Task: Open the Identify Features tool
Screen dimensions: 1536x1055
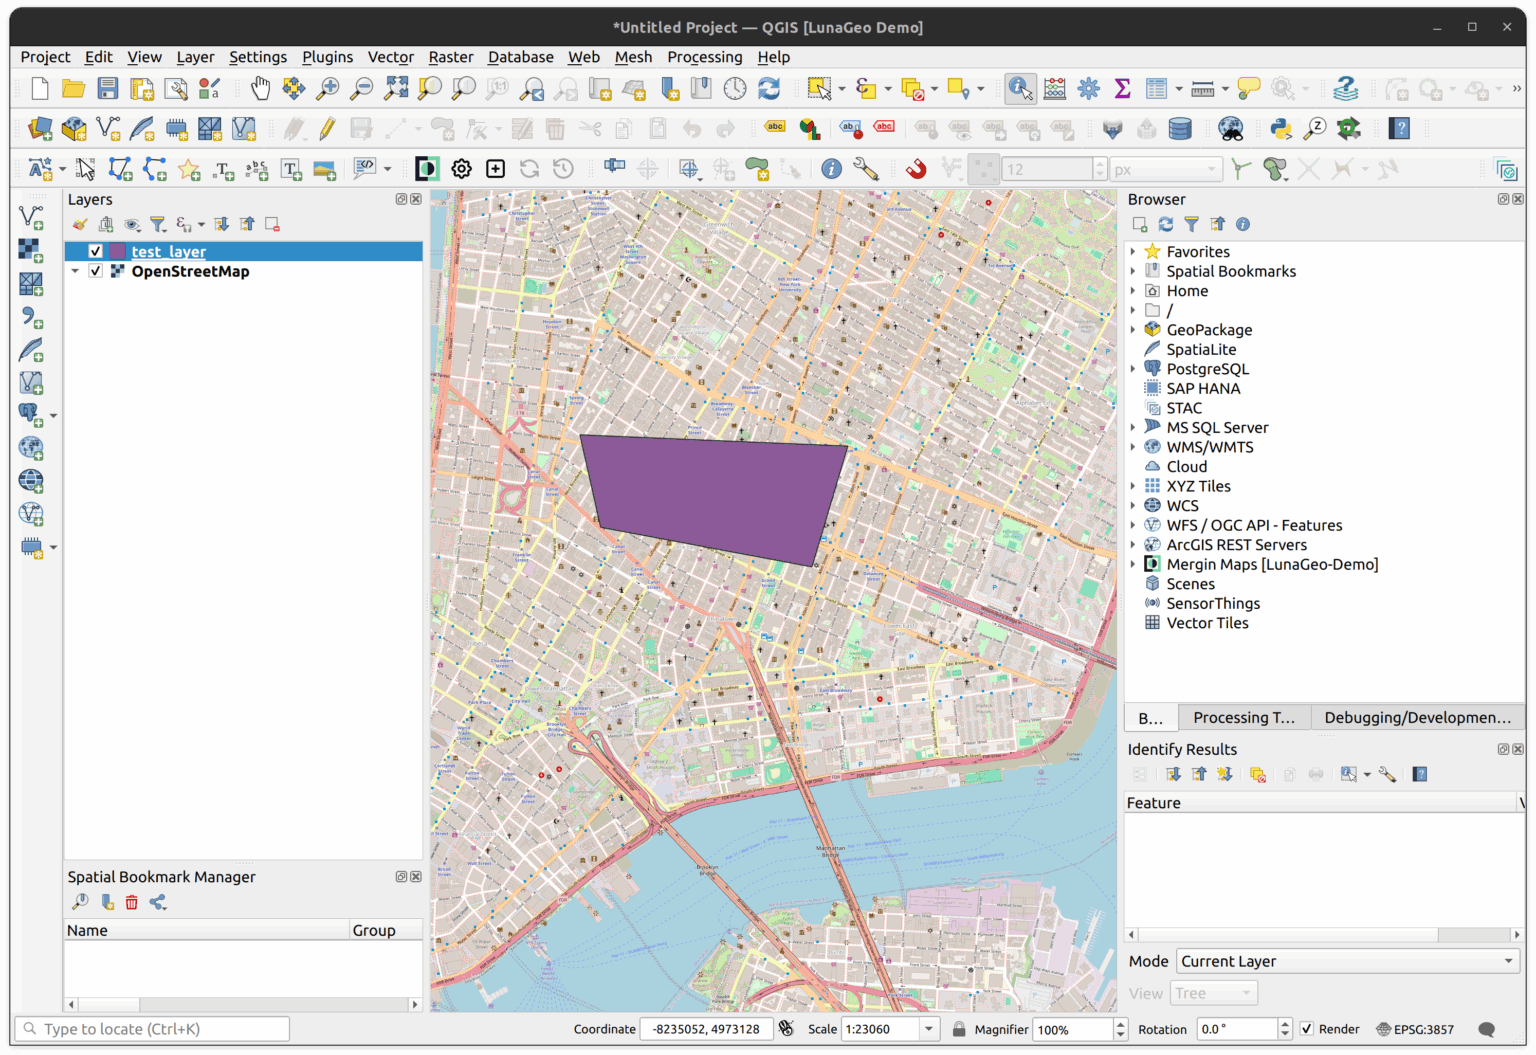Action: [x=1020, y=89]
